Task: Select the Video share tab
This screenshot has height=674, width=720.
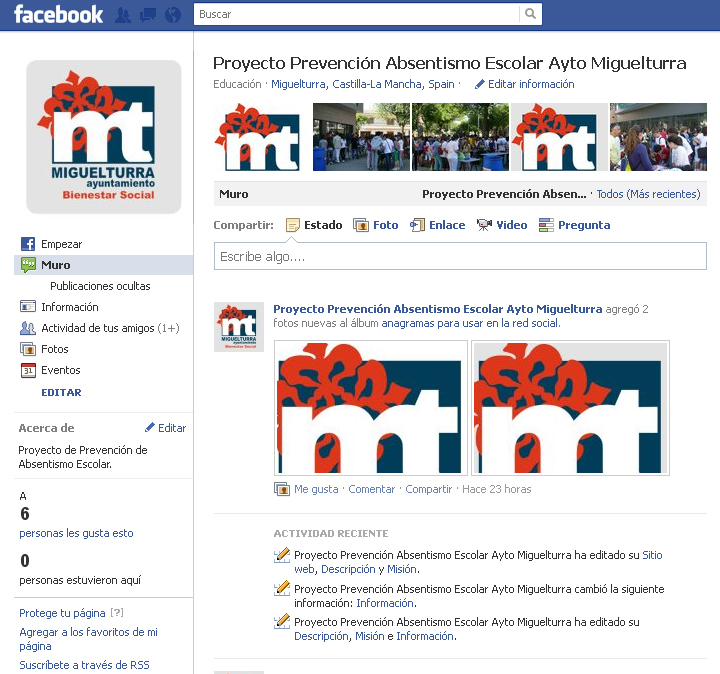Action: coord(502,225)
